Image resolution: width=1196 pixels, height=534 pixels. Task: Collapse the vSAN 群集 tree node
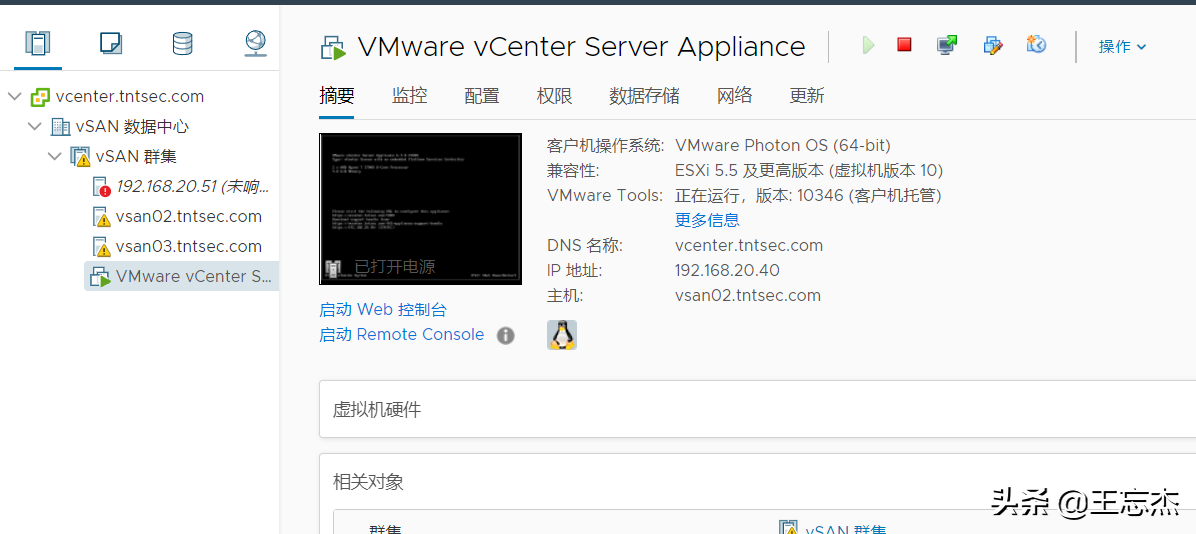(54, 156)
